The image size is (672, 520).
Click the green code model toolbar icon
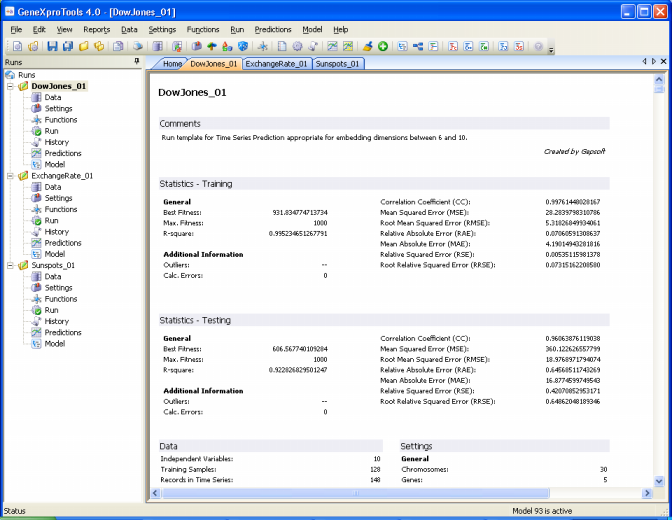pos(484,46)
